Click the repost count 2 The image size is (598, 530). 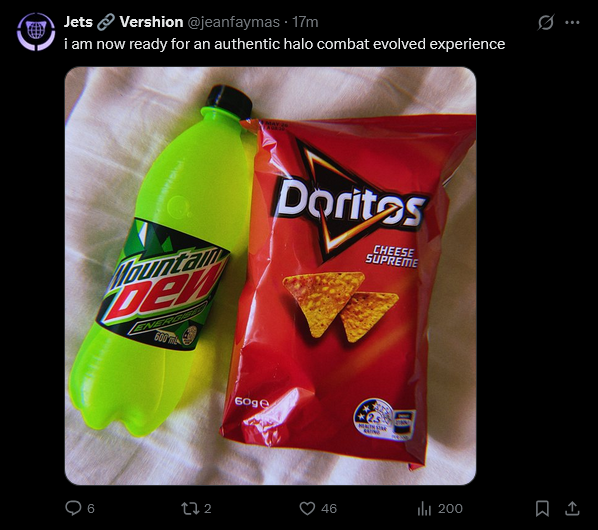coord(207,509)
